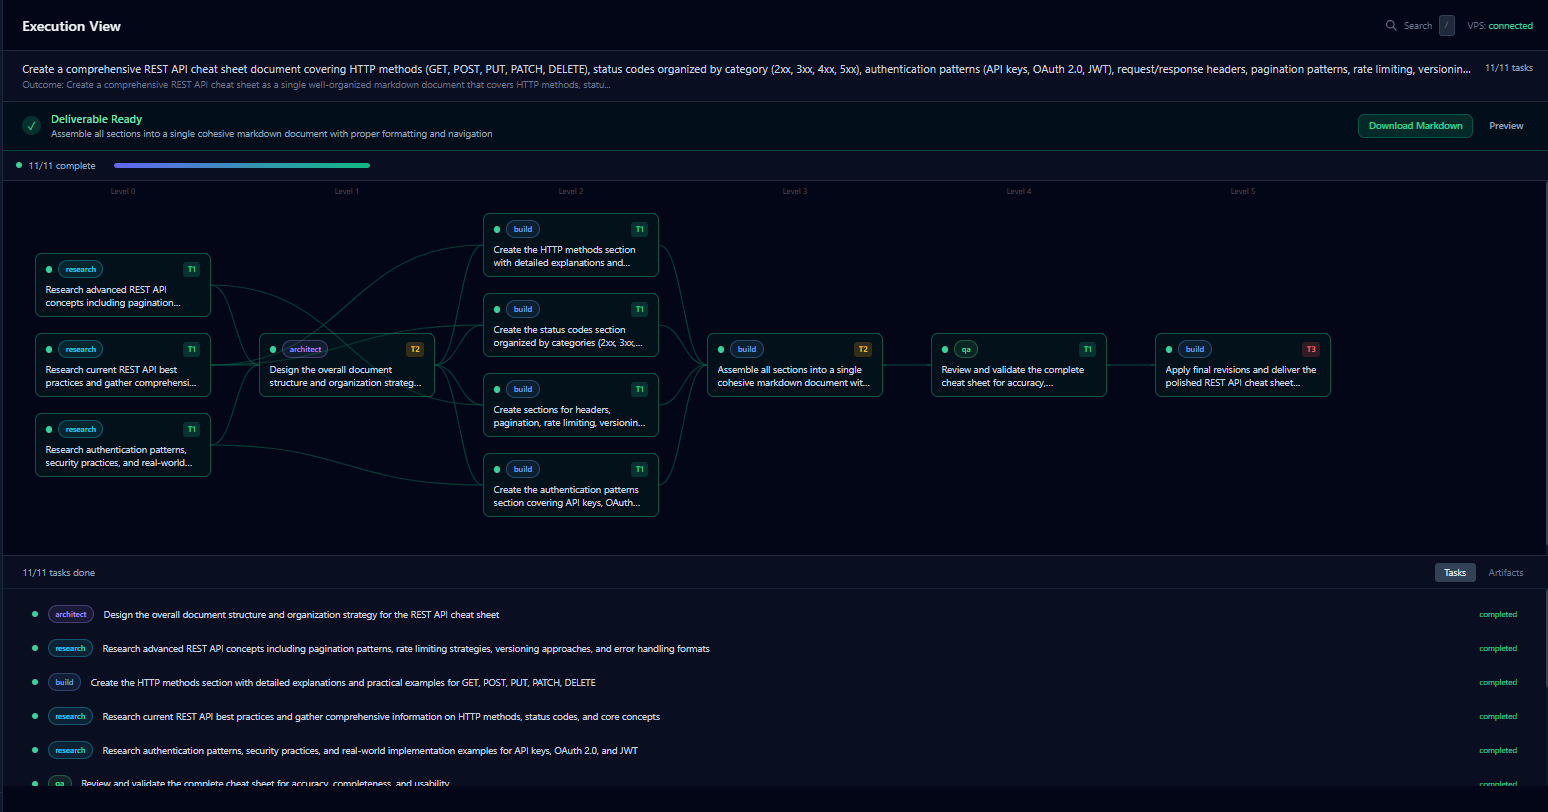Click build tag on authentication section node
Screen dimensions: 1548x812
pyautogui.click(x=523, y=469)
